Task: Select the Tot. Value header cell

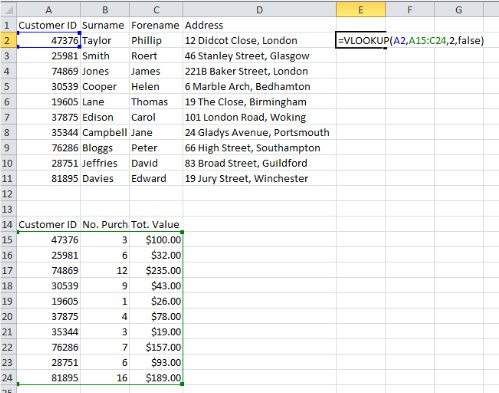Action: pos(156,224)
